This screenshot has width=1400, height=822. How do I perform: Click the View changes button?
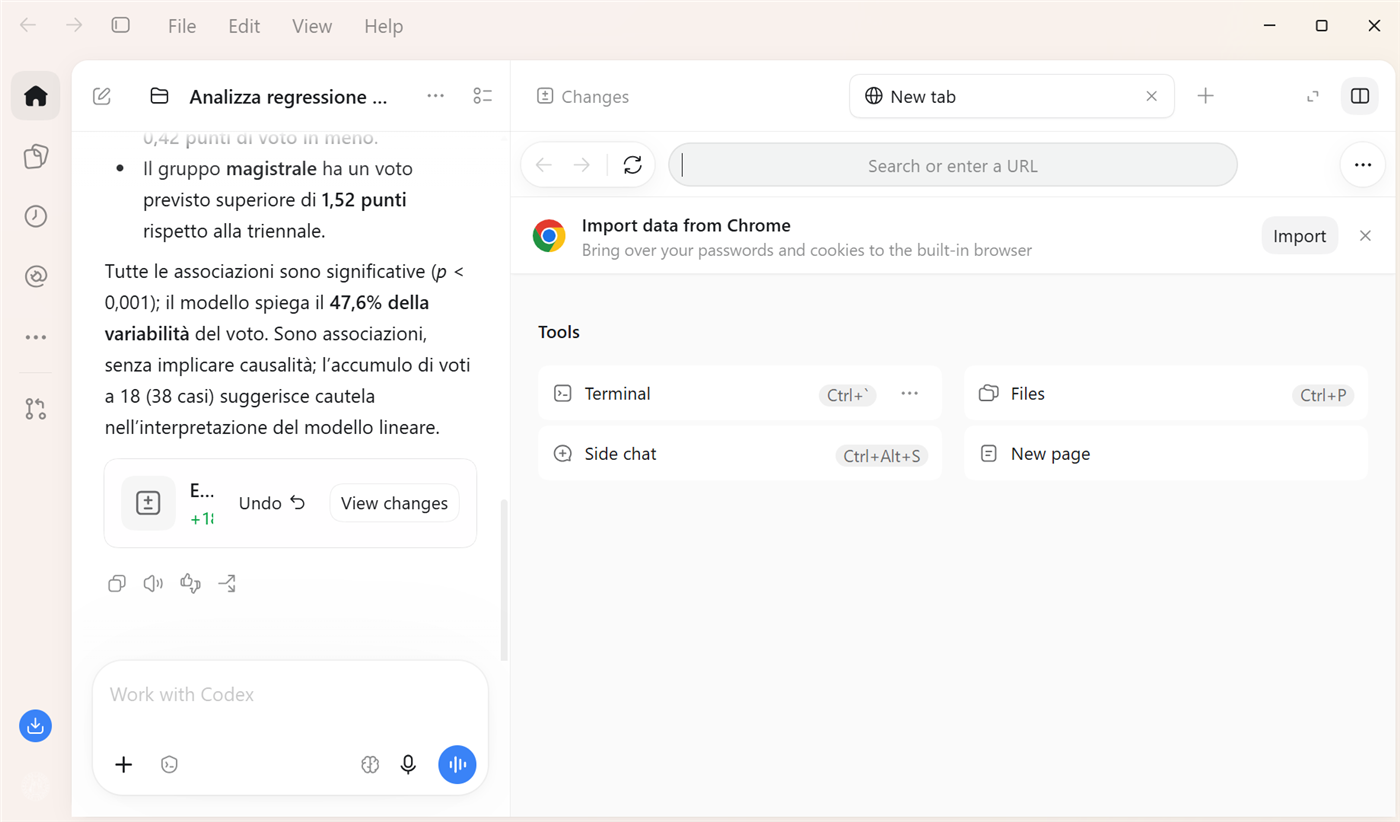coord(394,503)
